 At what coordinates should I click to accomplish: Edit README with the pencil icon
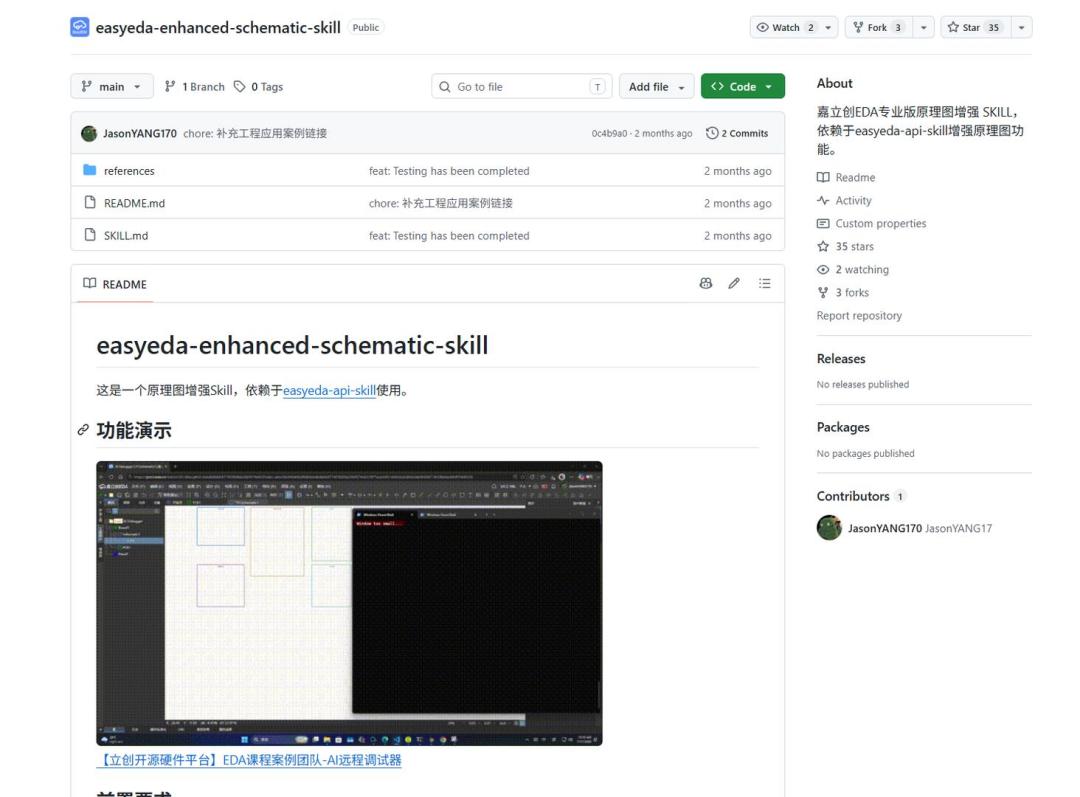(x=734, y=284)
